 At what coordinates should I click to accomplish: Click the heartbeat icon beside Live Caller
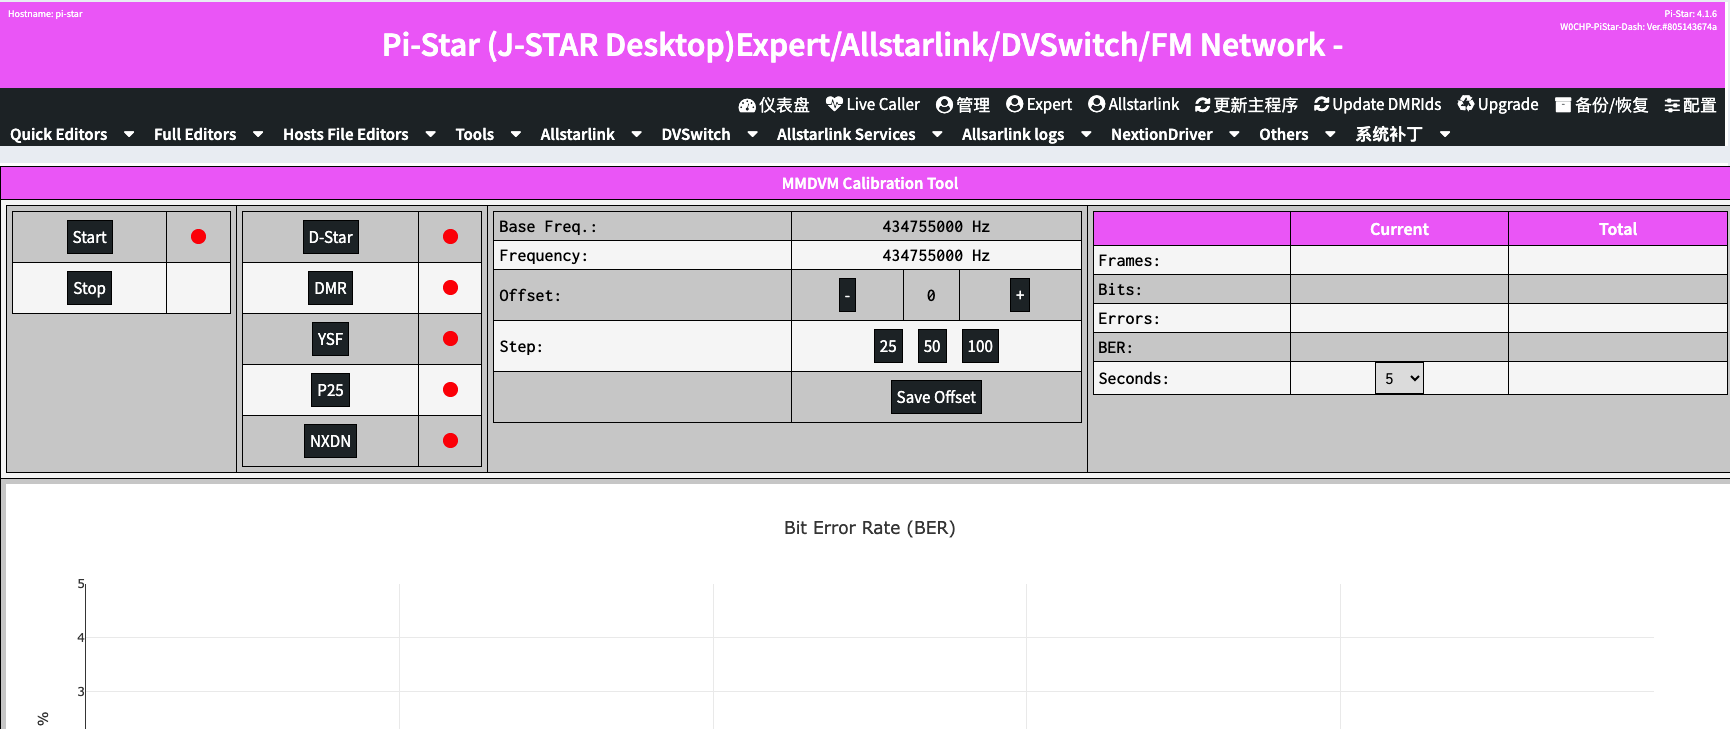[834, 104]
